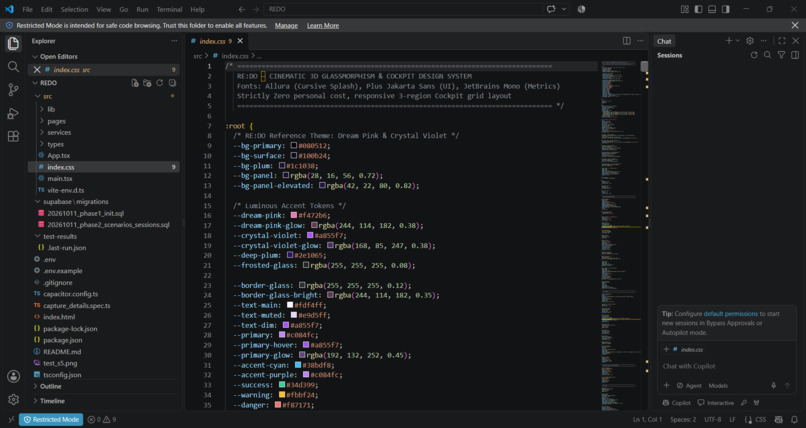Viewport: 806px width, 428px height.
Task: Go back using navigation arrow
Action: coord(242,9)
